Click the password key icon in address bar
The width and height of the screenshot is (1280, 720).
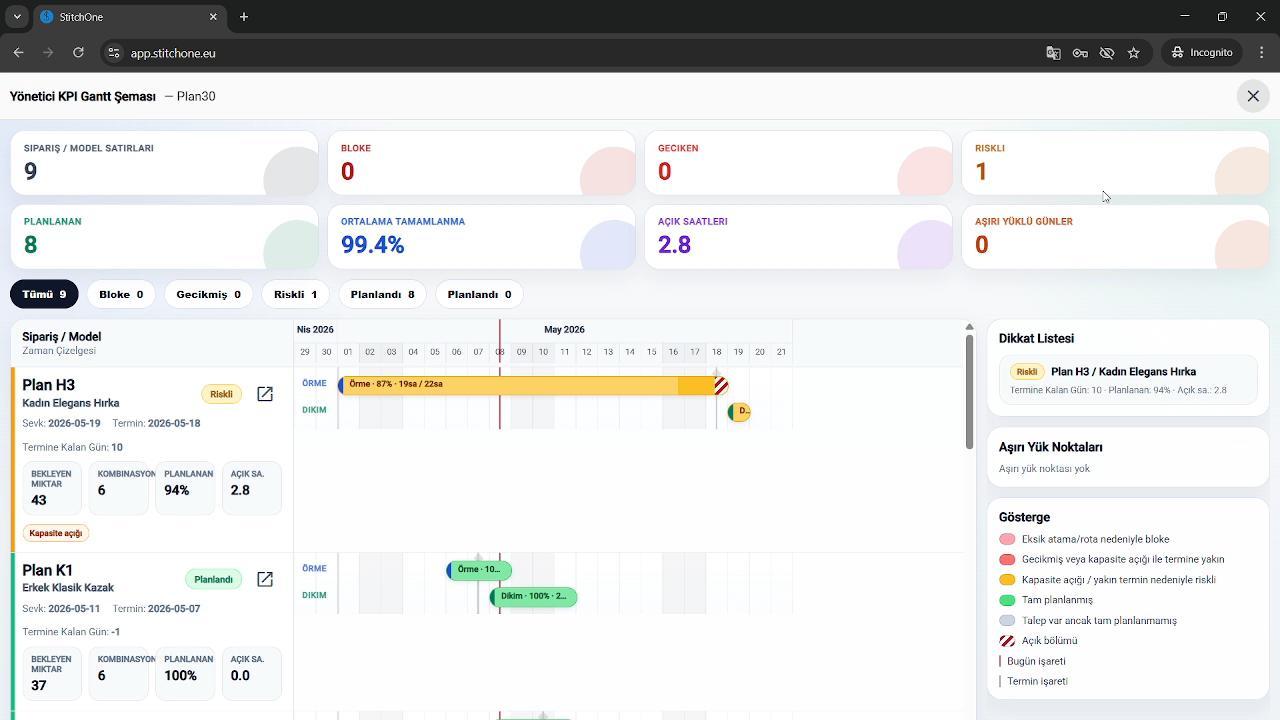pyautogui.click(x=1080, y=53)
